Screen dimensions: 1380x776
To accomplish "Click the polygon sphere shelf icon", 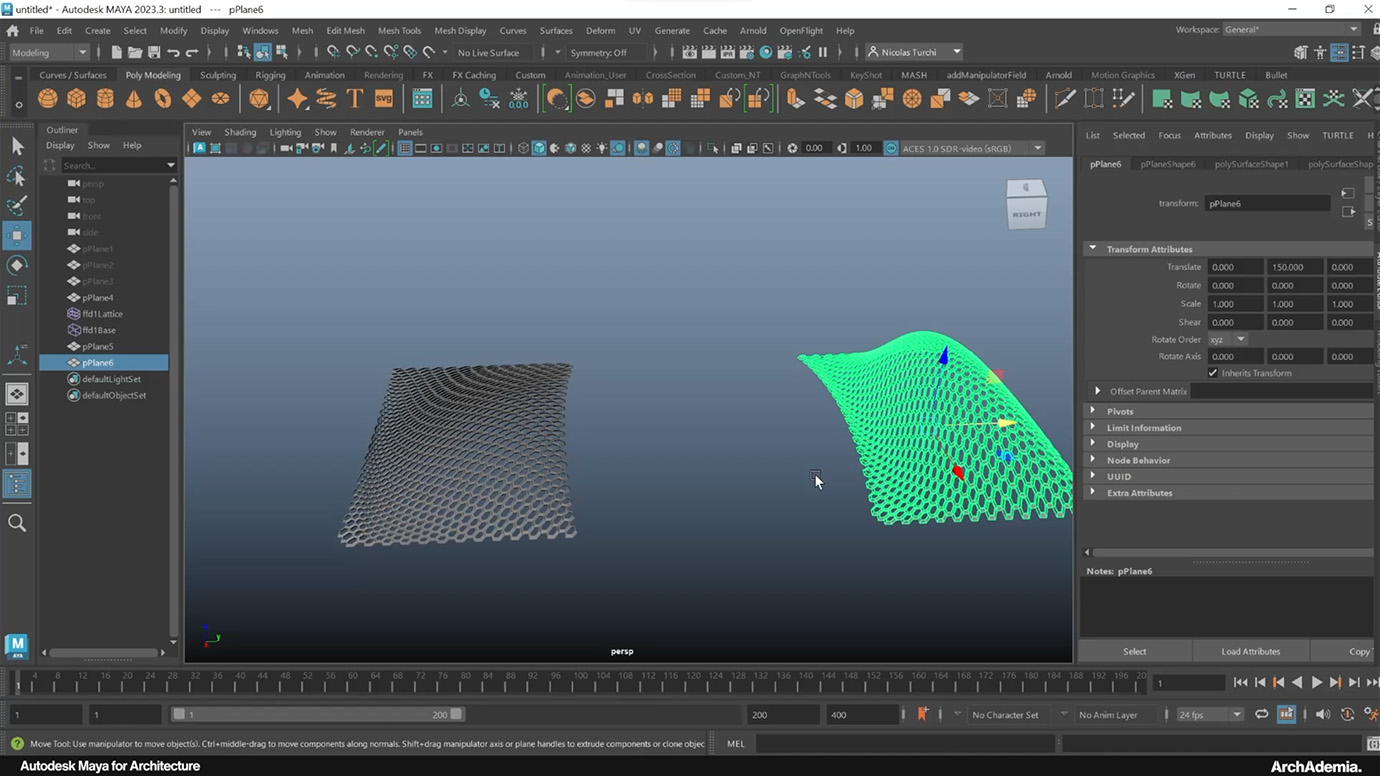I will [x=47, y=98].
